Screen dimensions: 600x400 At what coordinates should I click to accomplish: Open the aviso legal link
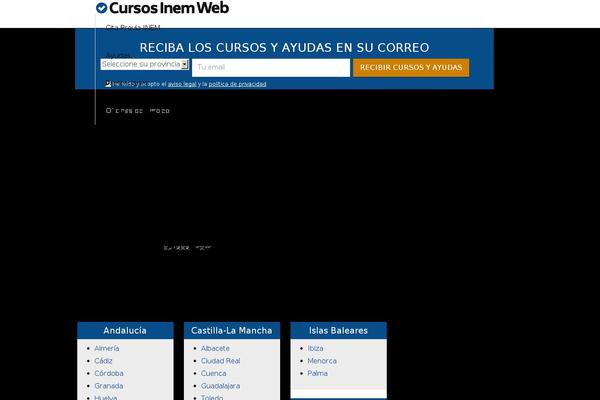click(182, 84)
